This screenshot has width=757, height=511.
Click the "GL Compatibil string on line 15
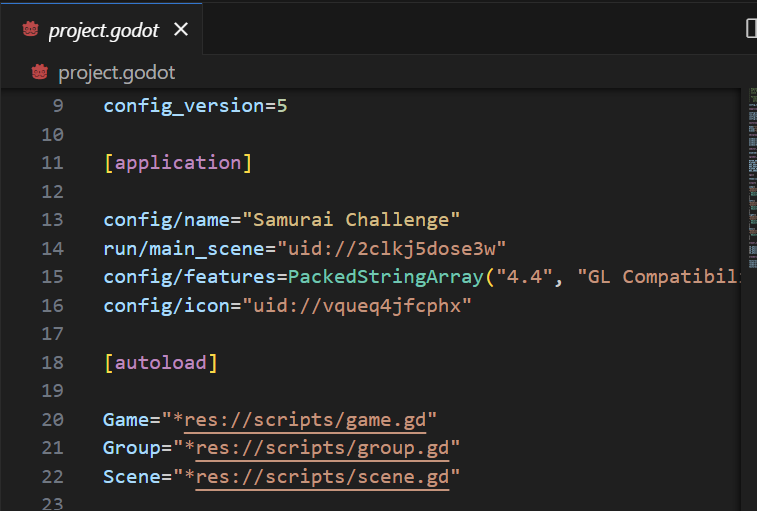coord(659,277)
